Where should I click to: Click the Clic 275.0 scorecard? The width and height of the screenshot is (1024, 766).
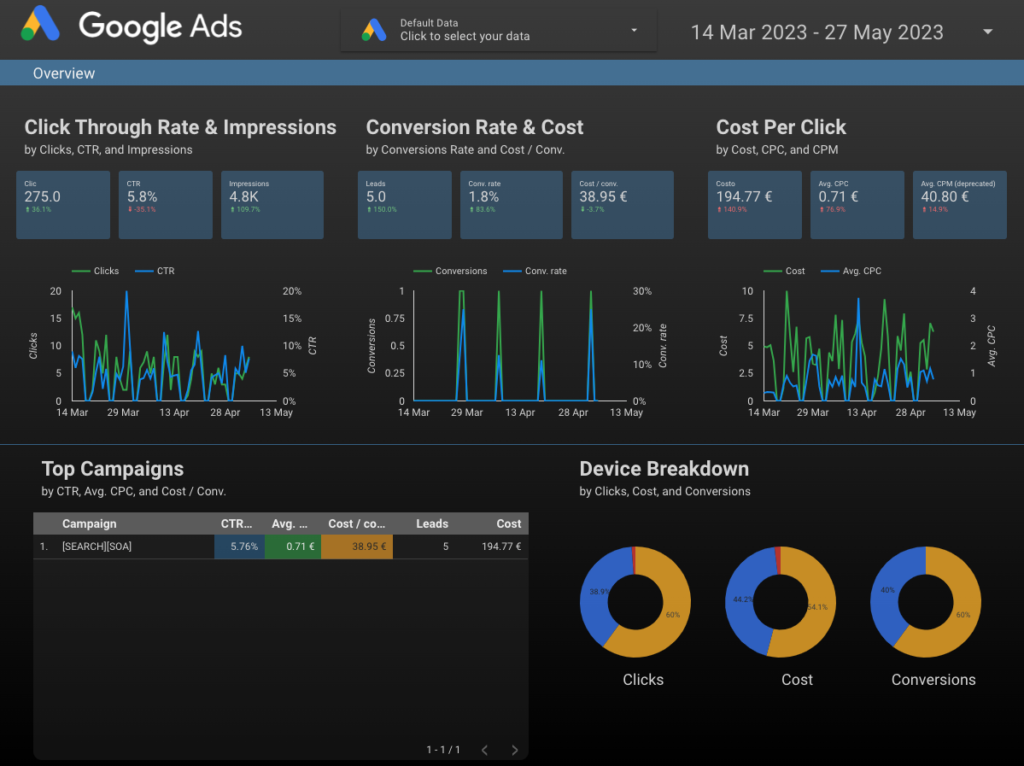(63, 204)
